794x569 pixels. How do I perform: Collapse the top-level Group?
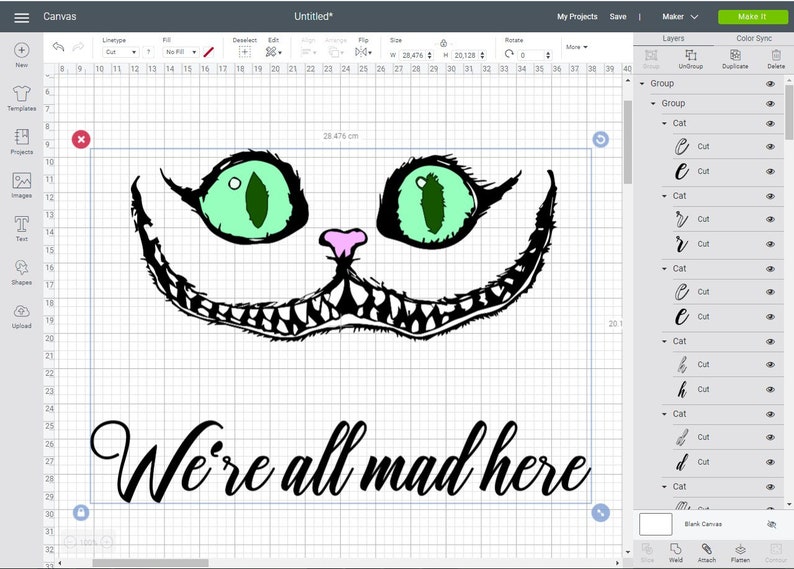(642, 84)
